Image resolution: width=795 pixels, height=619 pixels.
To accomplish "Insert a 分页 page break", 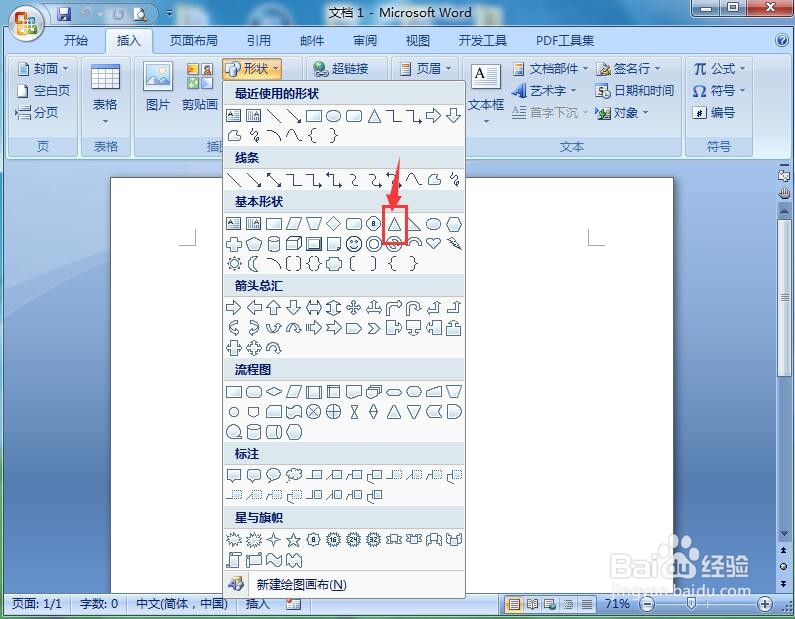I will [x=37, y=113].
